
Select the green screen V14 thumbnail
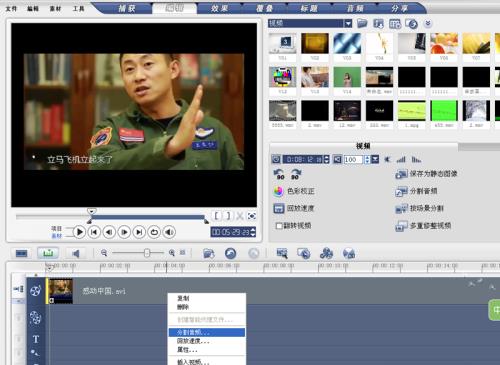coord(347,77)
